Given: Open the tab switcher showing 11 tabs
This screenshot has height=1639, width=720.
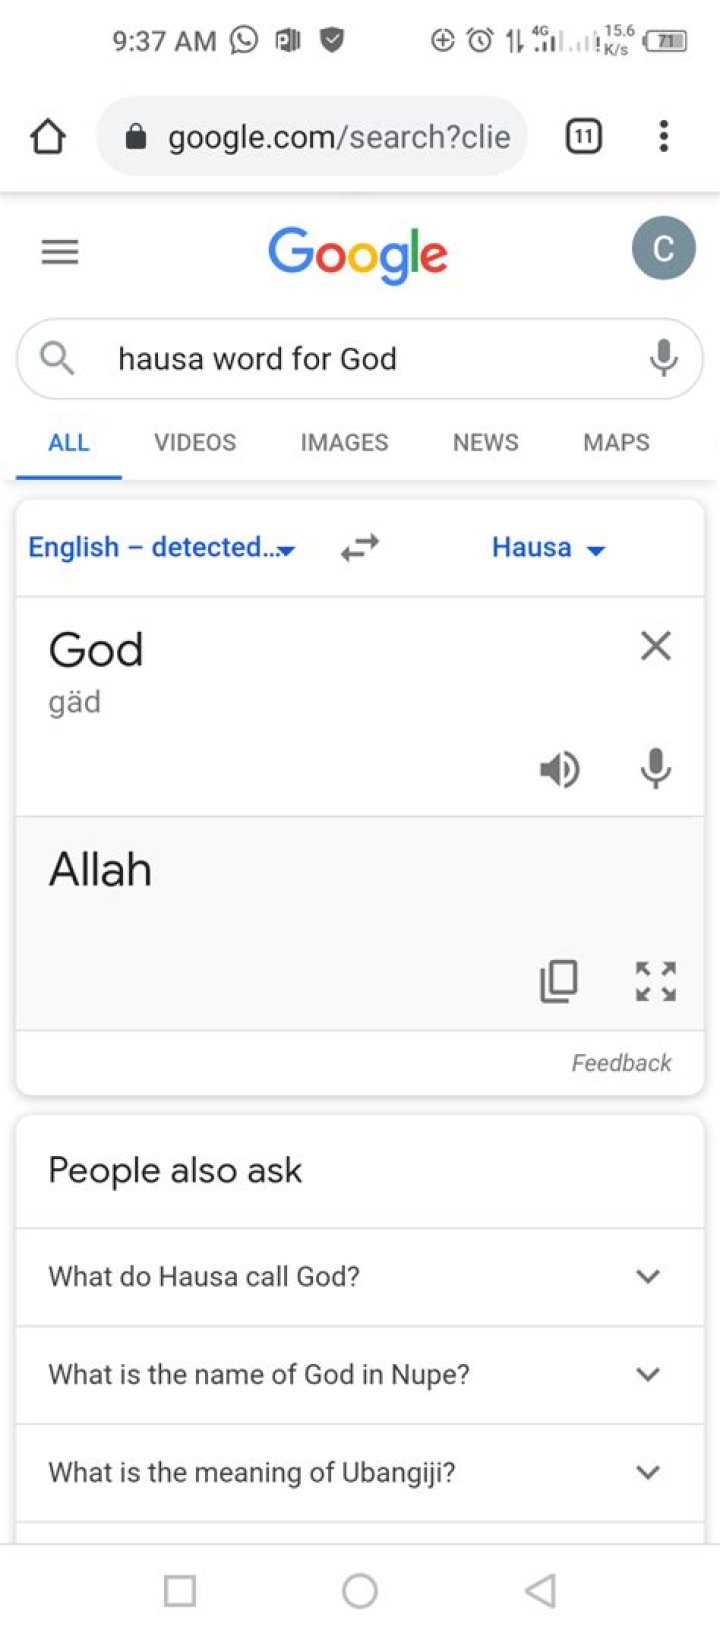Looking at the screenshot, I should pyautogui.click(x=584, y=136).
